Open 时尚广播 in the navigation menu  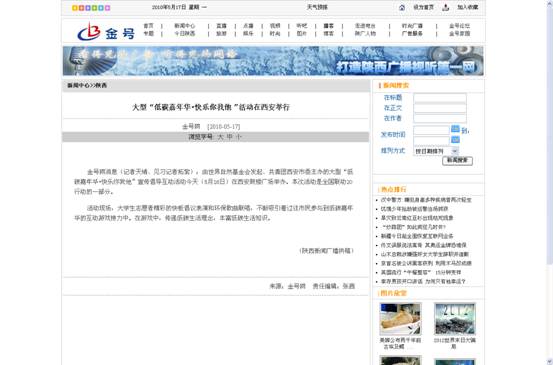pyautogui.click(x=412, y=26)
